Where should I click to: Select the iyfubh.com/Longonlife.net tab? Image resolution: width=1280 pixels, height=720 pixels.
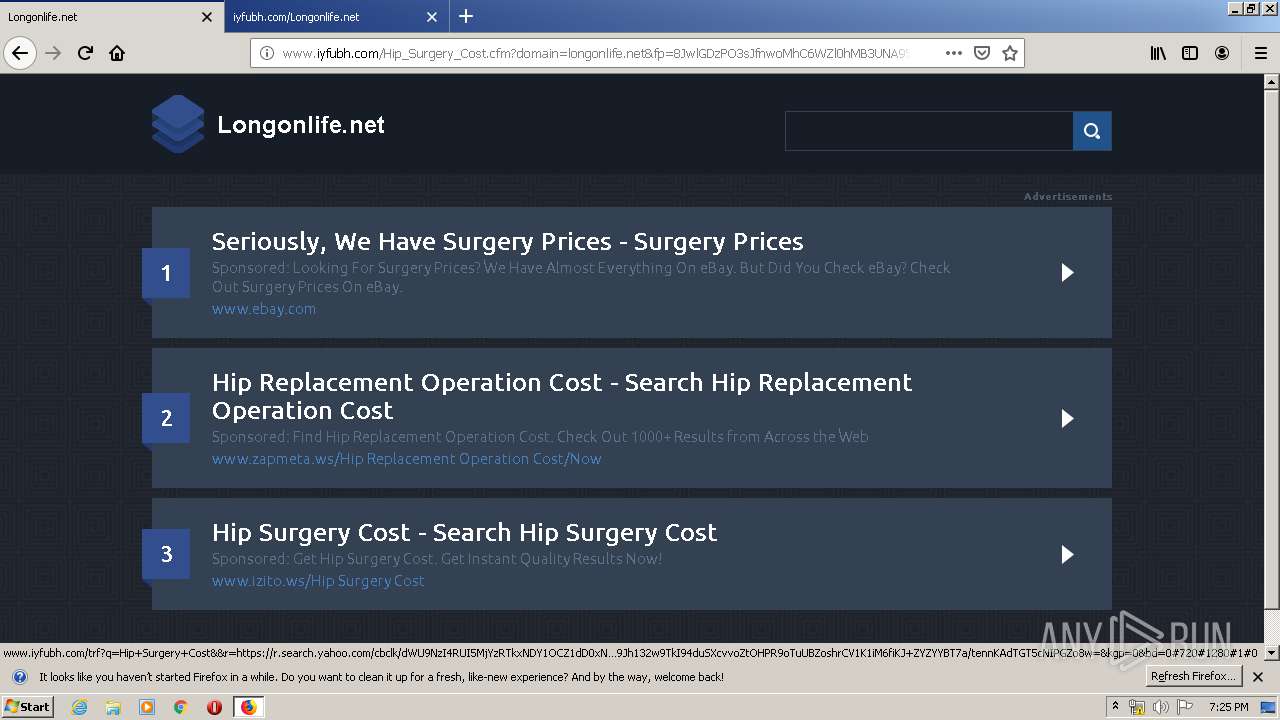tap(336, 17)
